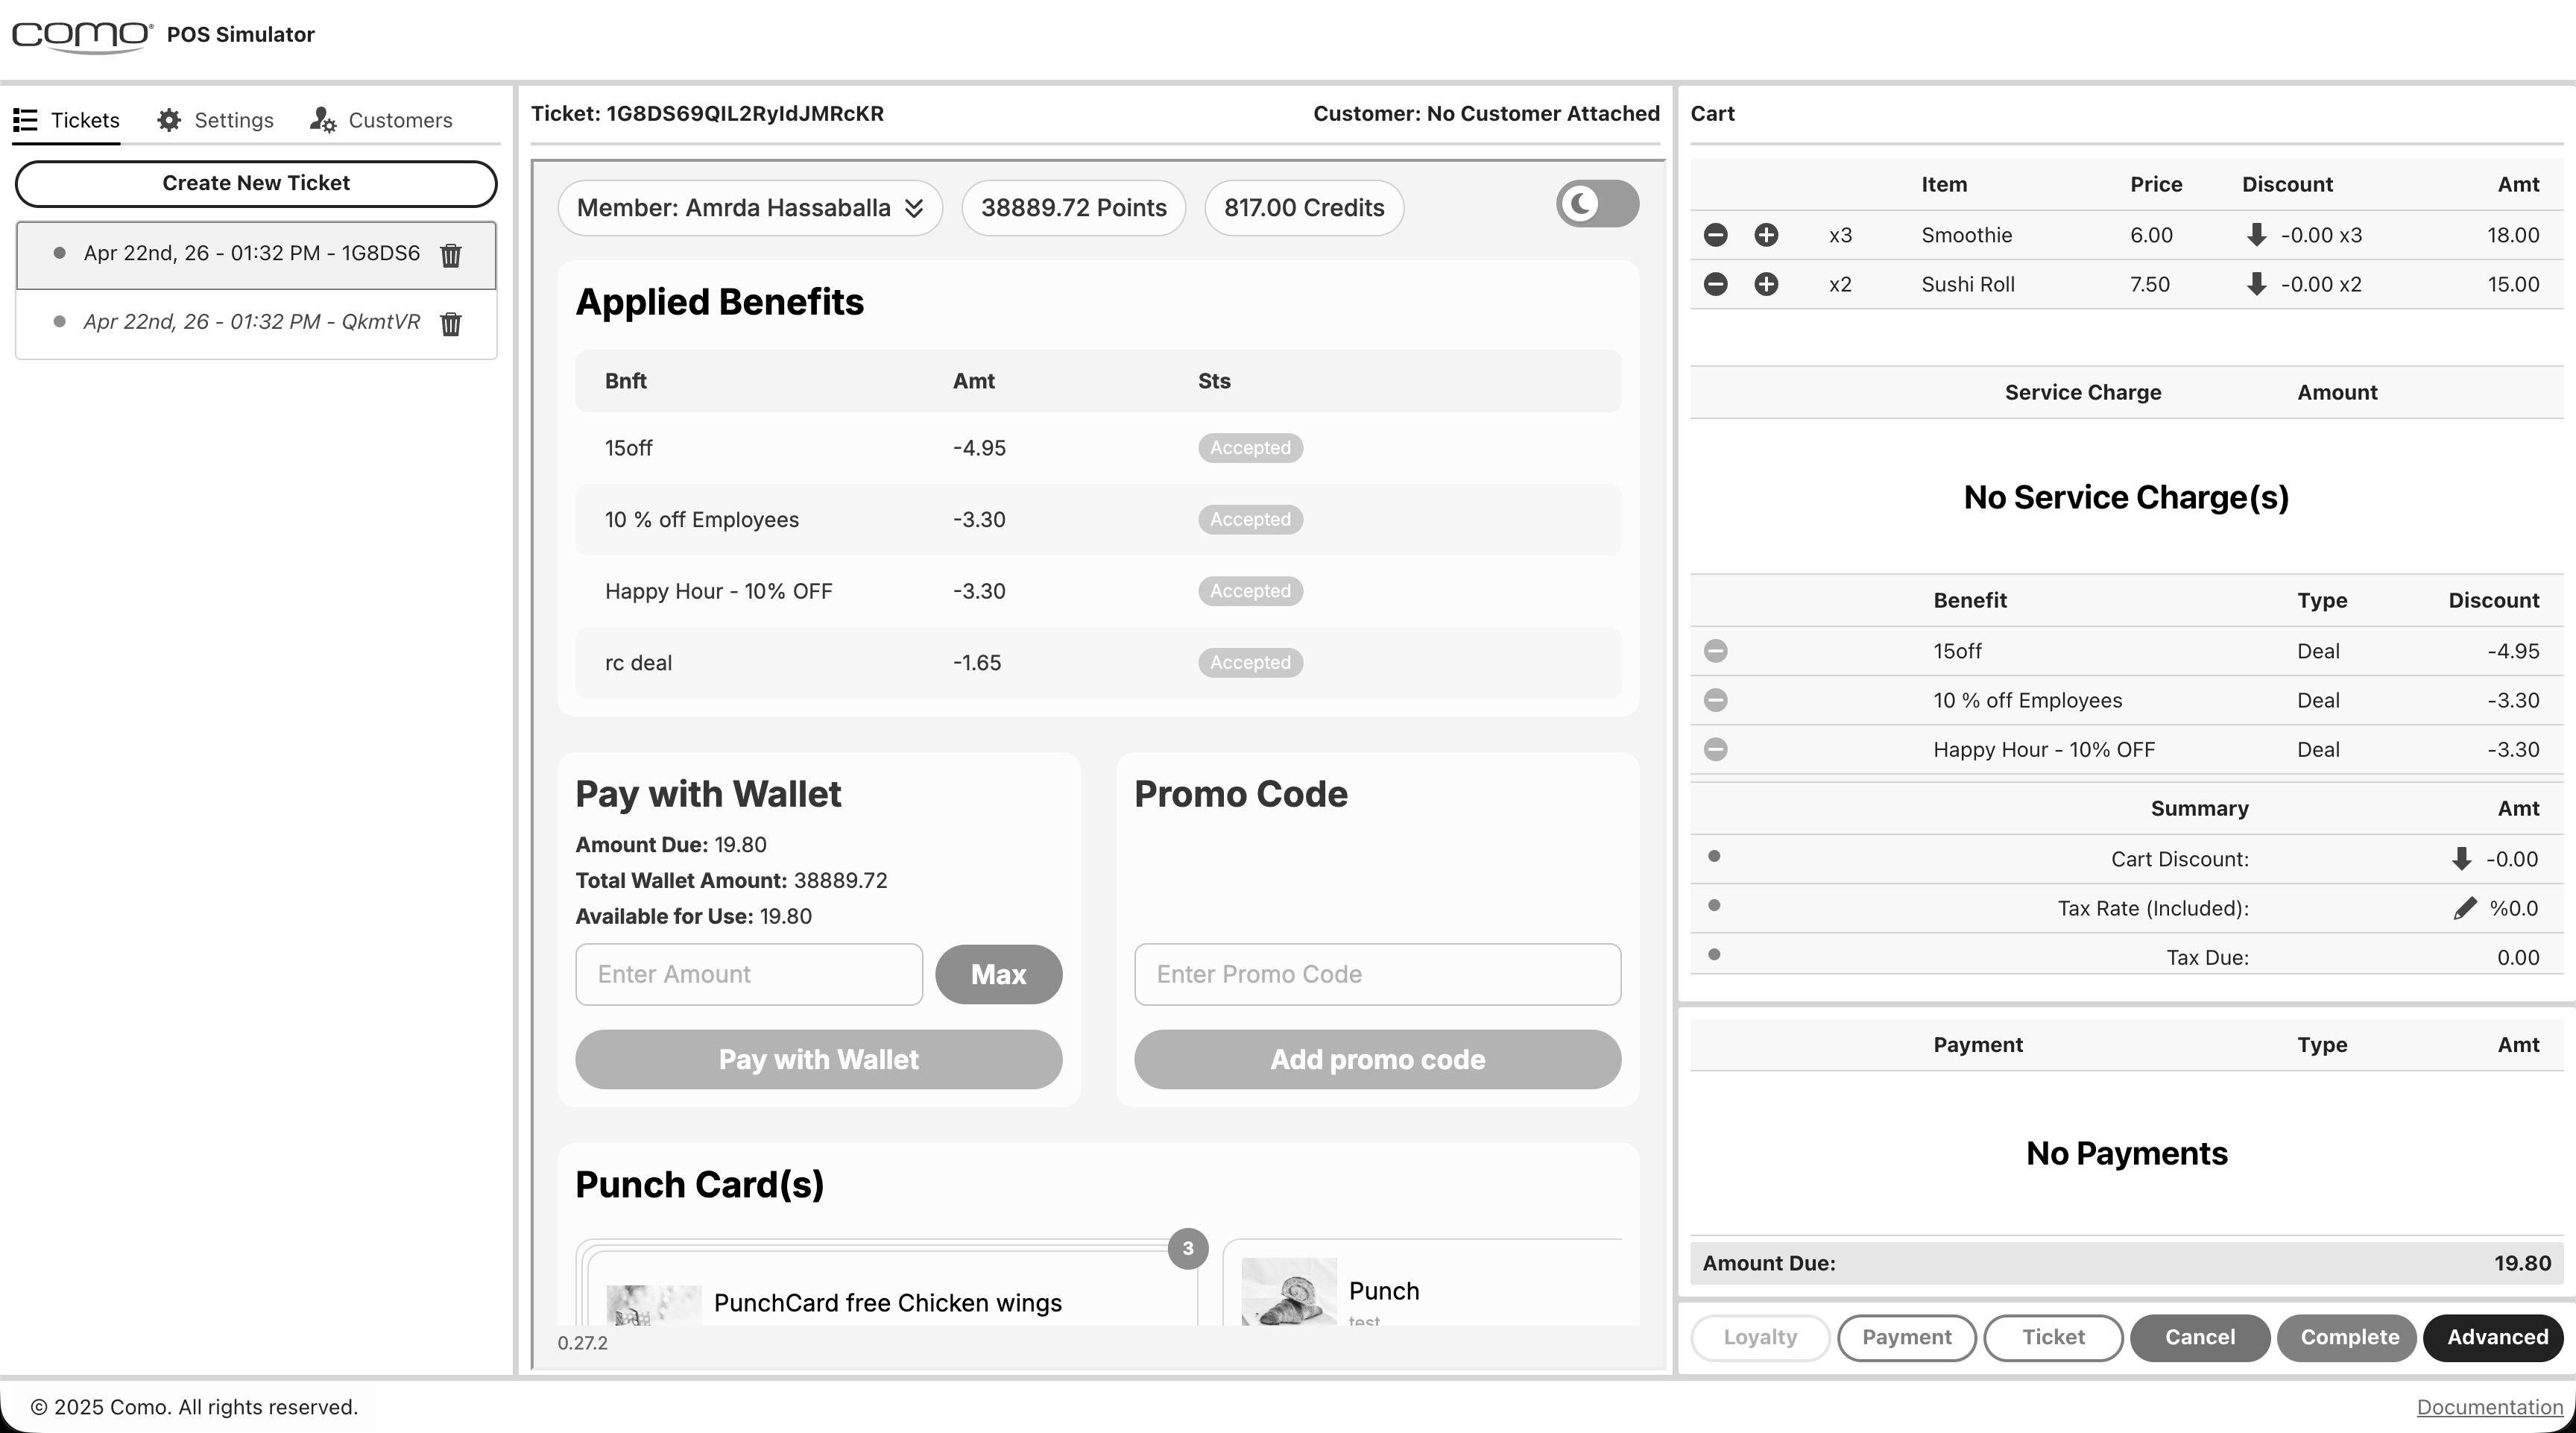Click the Pay with Wallet button

coord(818,1059)
